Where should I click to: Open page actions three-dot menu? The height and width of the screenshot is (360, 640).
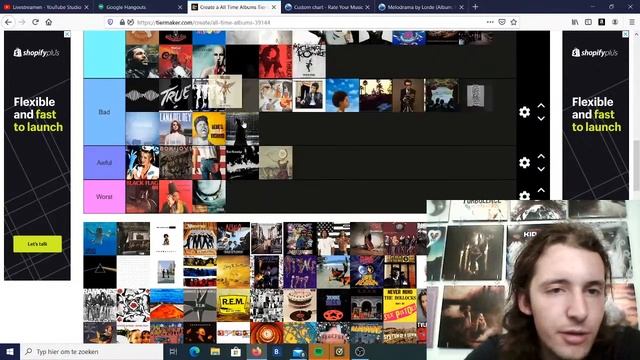click(x=490, y=22)
